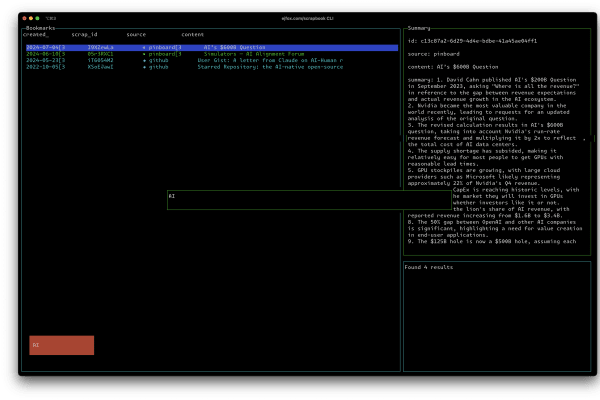Minimize the terminal with yellow button
The width and height of the screenshot is (600, 400).
click(31, 18)
